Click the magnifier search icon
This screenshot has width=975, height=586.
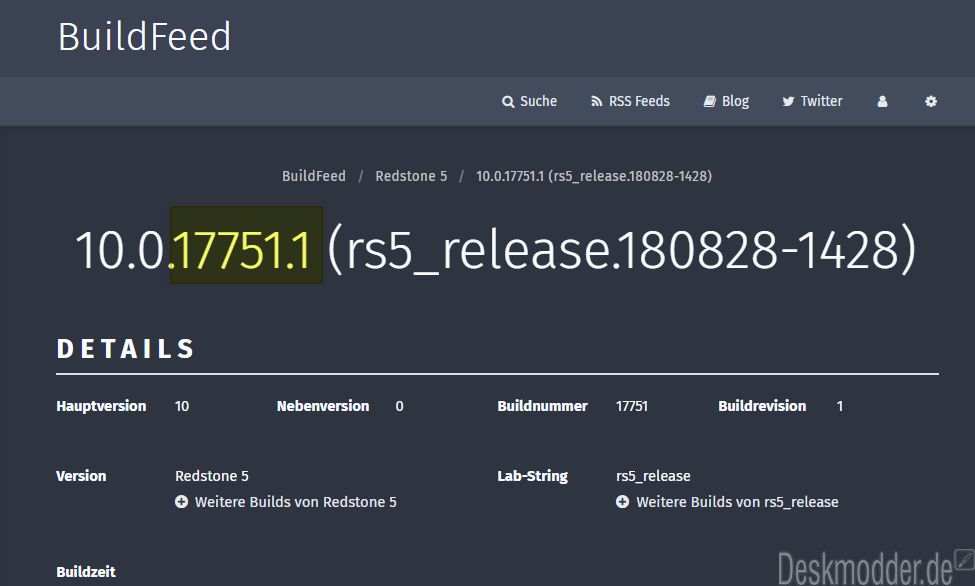(x=508, y=101)
